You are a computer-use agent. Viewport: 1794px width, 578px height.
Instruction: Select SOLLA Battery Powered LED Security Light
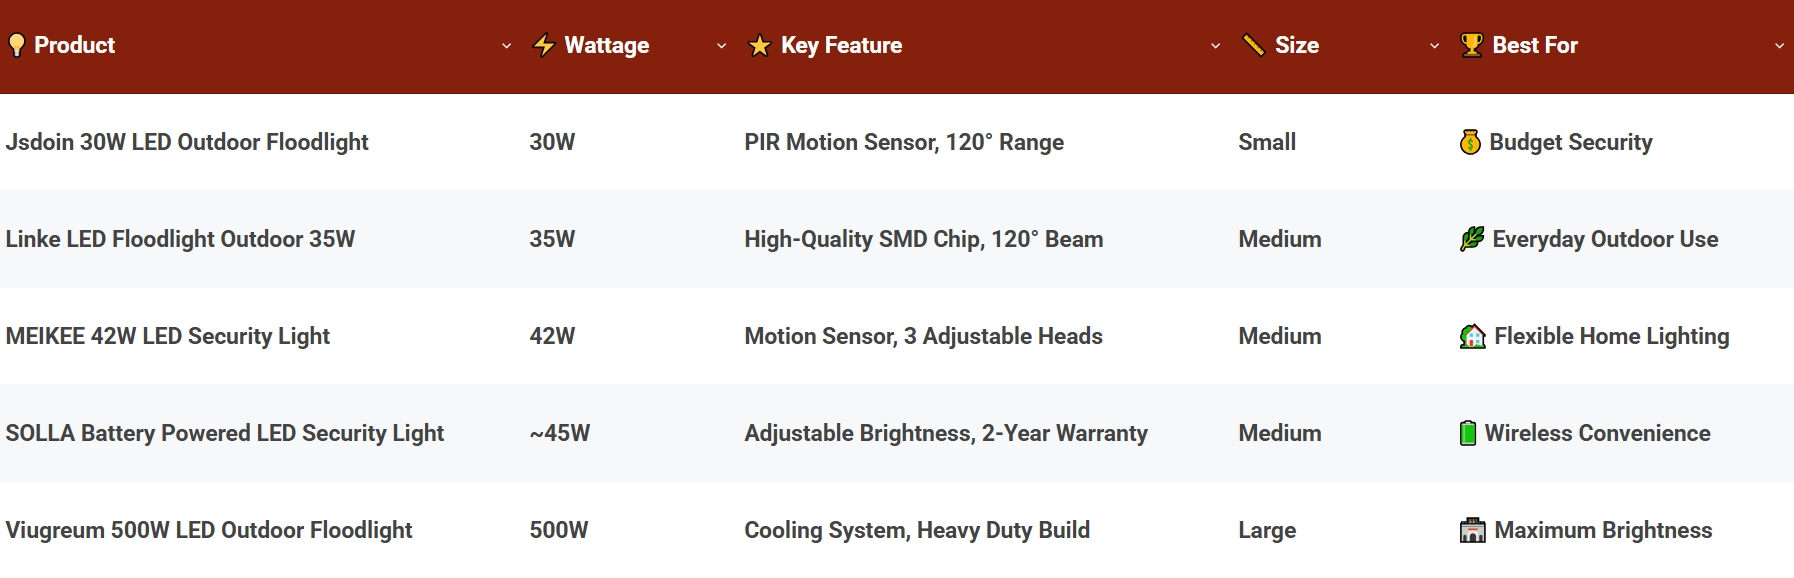pos(225,433)
